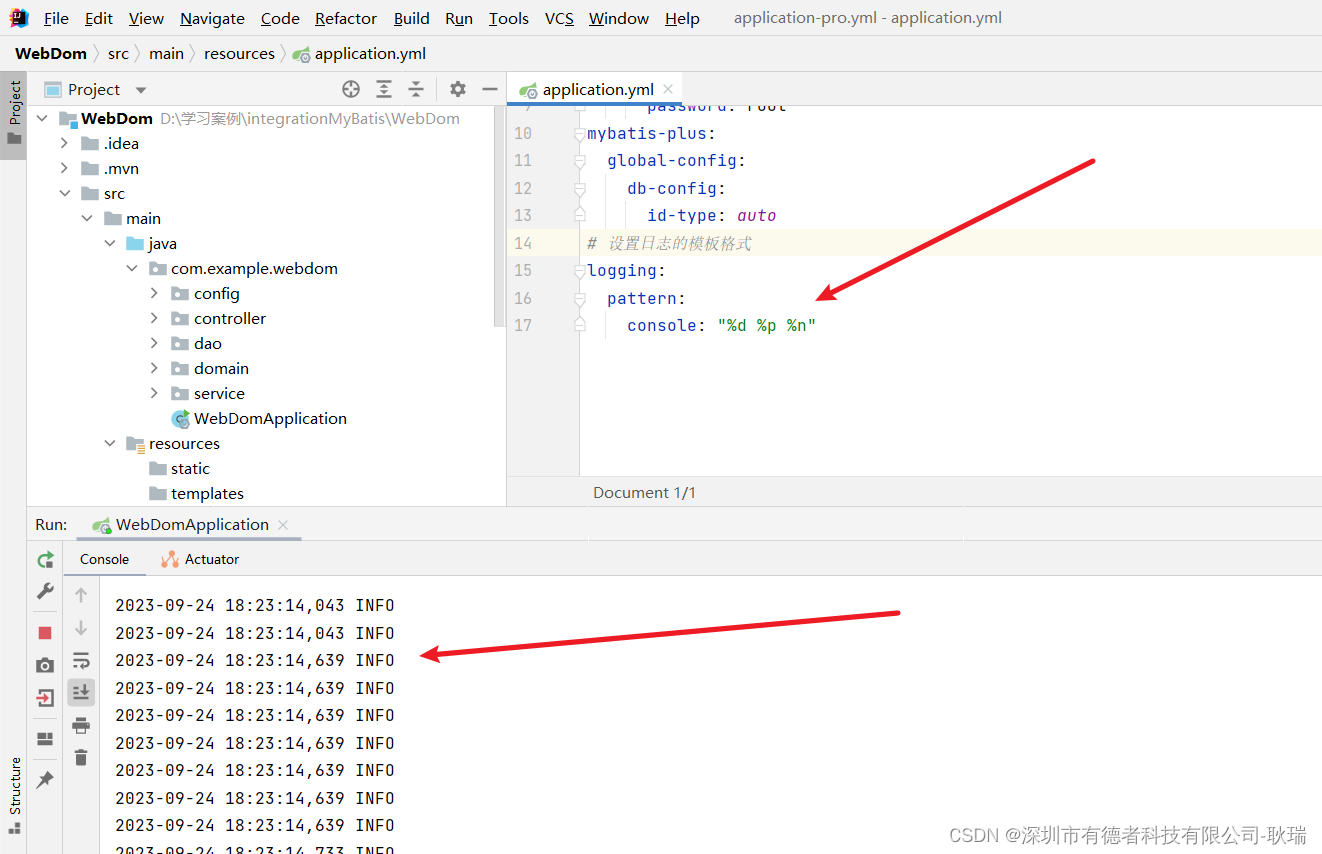Image resolution: width=1322 pixels, height=854 pixels.
Task: Open the Navigate menu
Action: 212,18
